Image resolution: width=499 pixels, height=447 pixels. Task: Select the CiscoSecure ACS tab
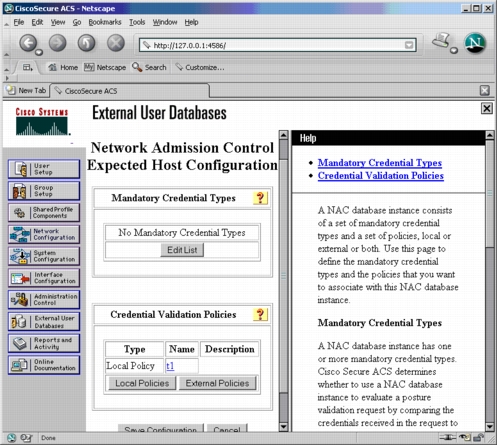[130, 91]
